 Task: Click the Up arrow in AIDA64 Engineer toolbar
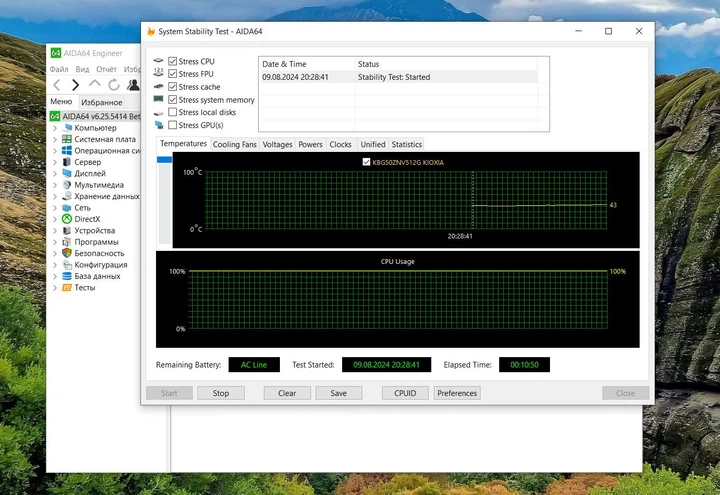(95, 84)
